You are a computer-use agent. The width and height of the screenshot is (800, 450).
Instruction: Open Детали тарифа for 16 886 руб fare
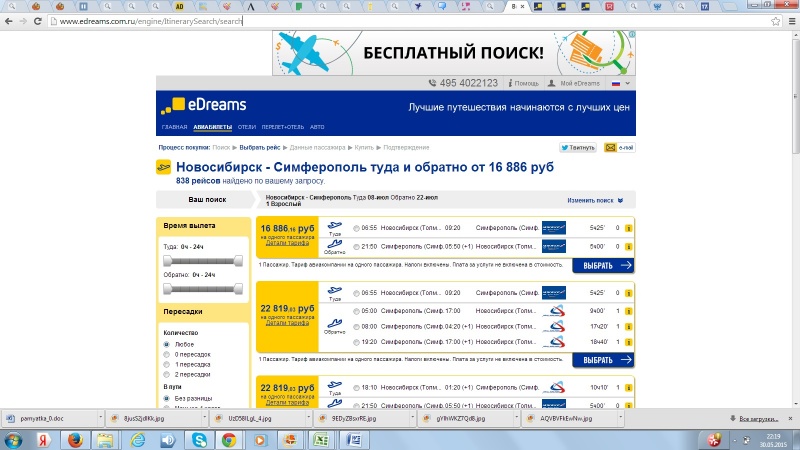[x=287, y=242]
